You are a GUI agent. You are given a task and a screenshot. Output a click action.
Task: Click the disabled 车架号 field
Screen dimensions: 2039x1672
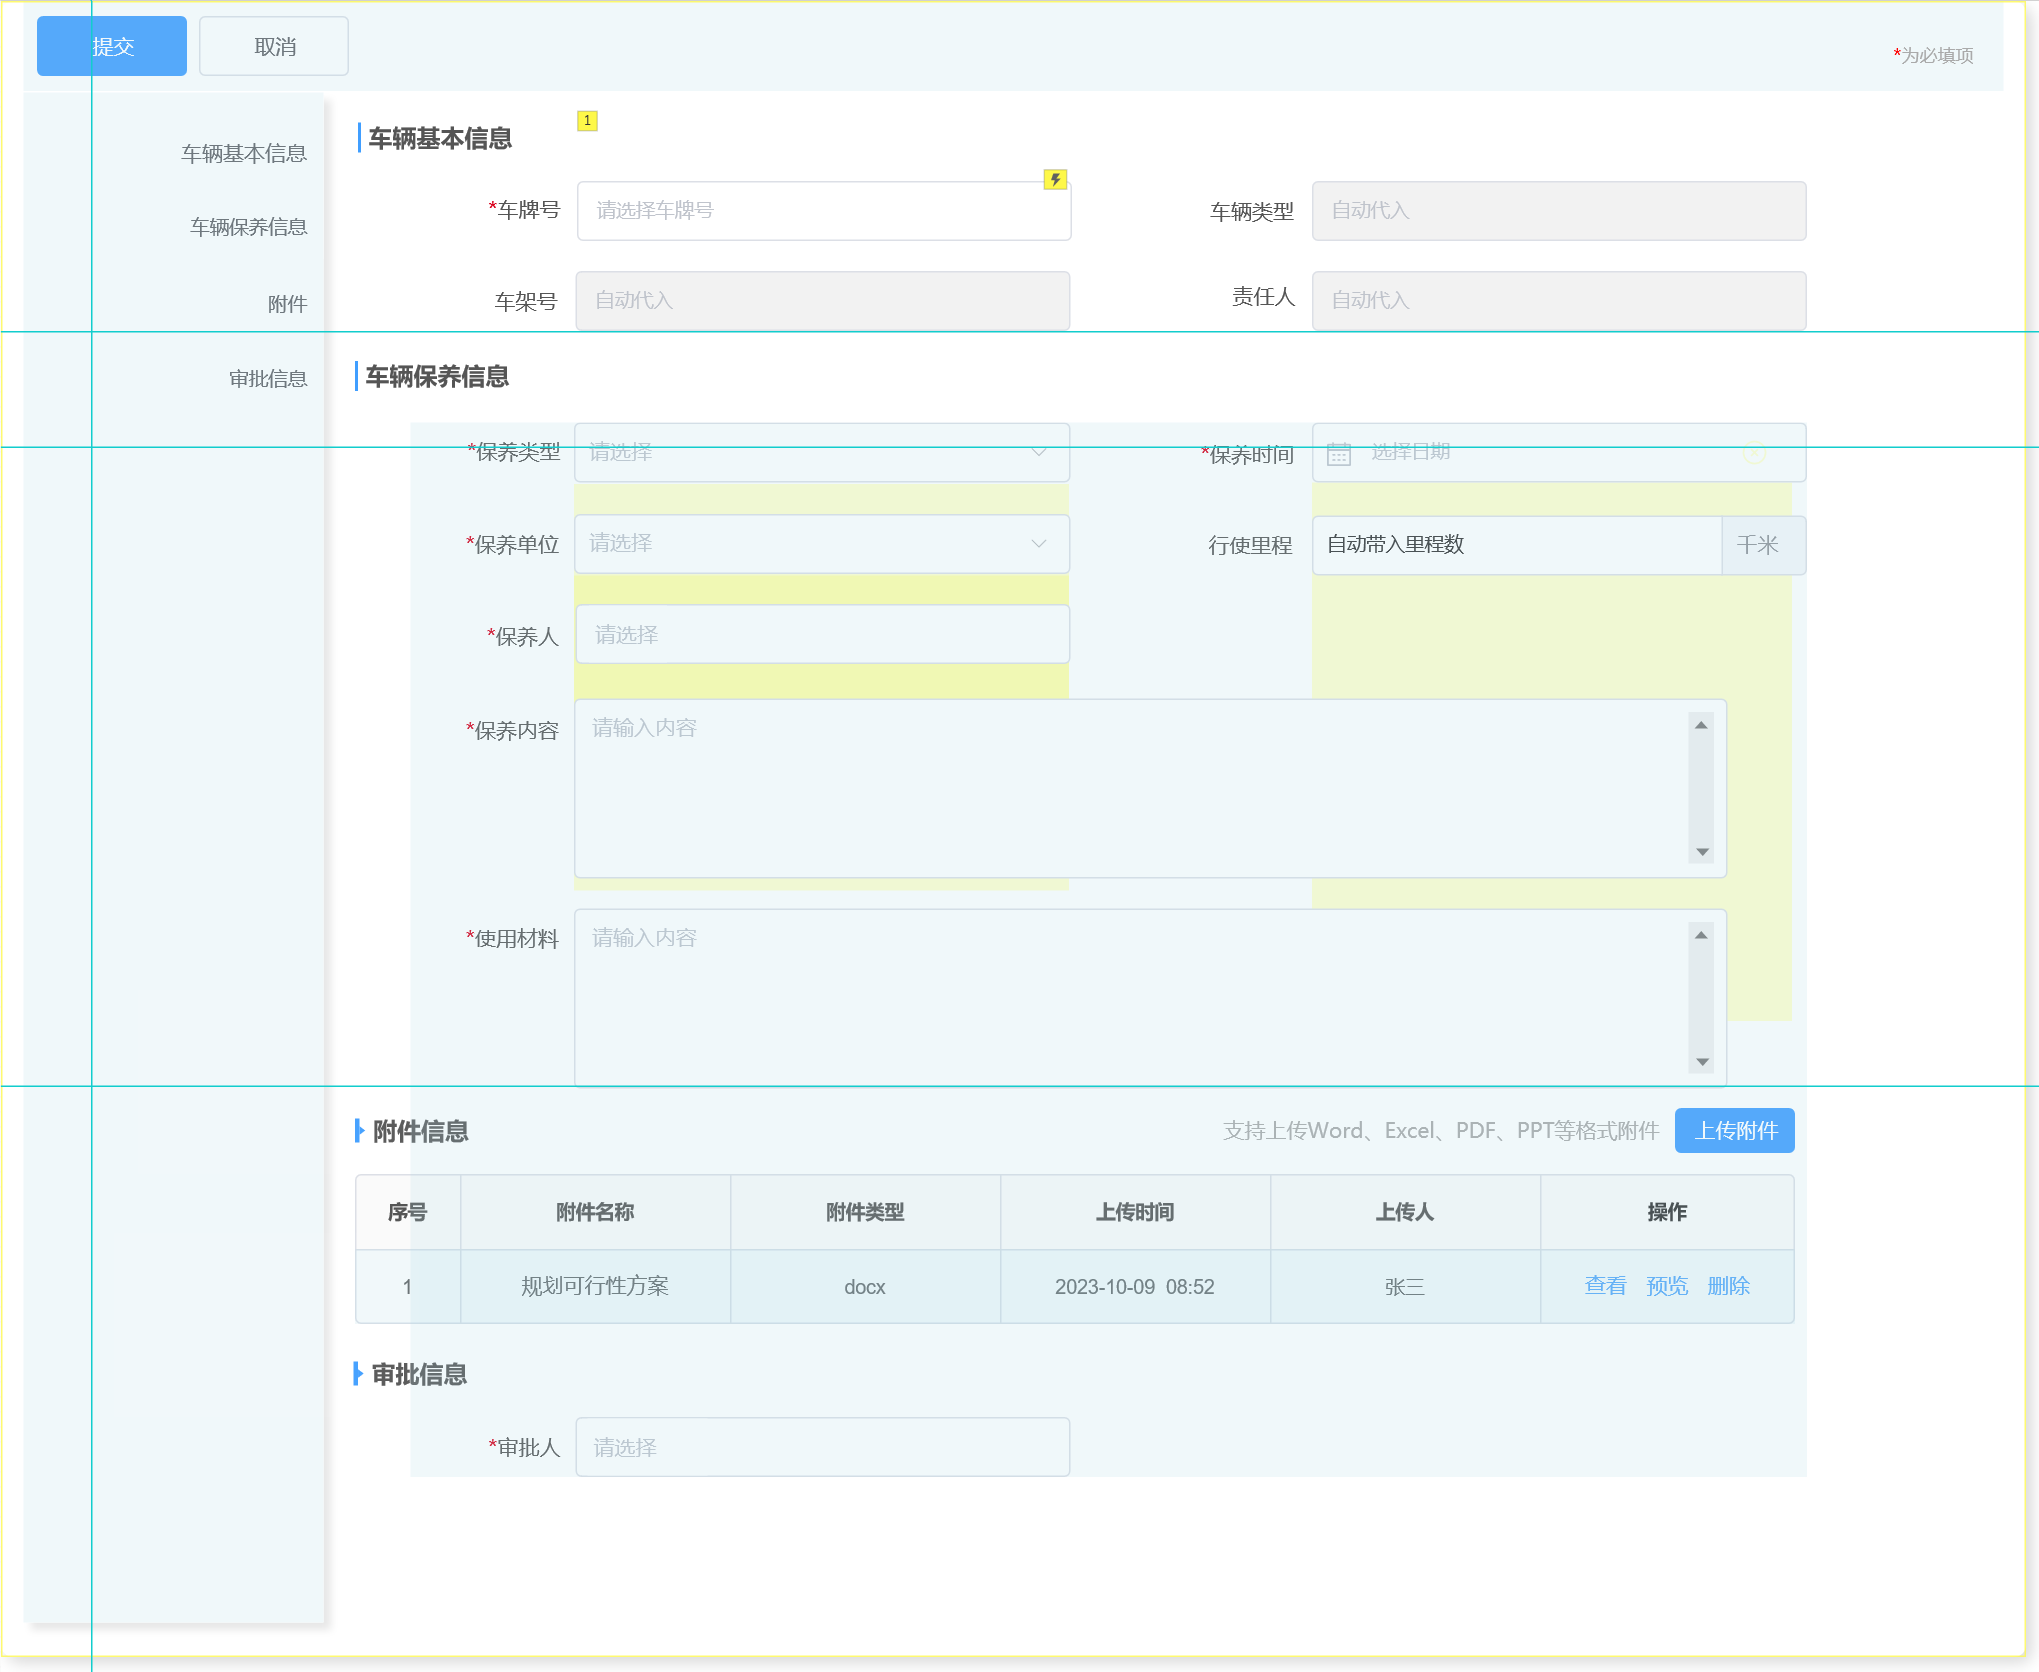pyautogui.click(x=823, y=301)
